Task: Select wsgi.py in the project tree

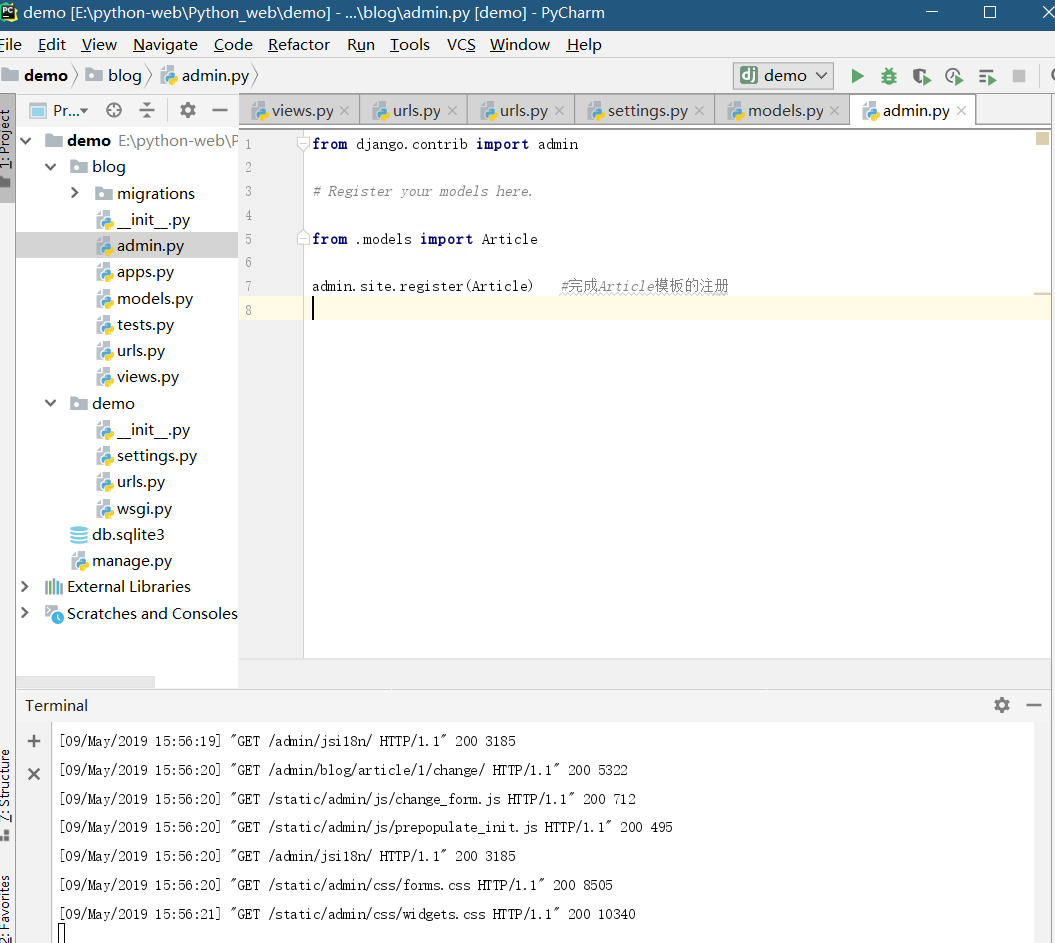Action: [x=134, y=508]
